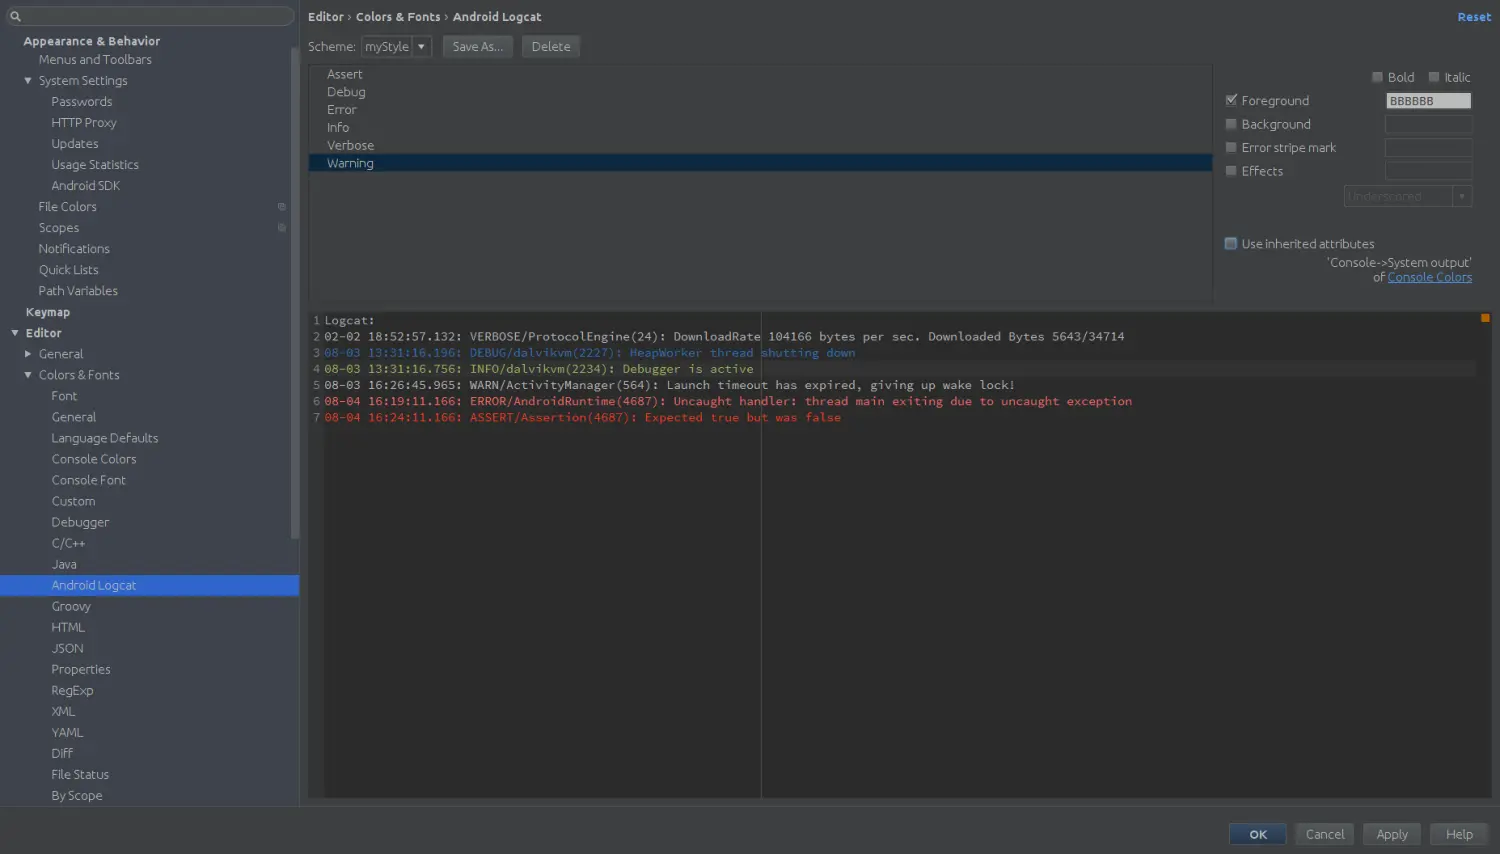Open Debugger color settings
Screen dimensions: 1500x854
coord(80,522)
